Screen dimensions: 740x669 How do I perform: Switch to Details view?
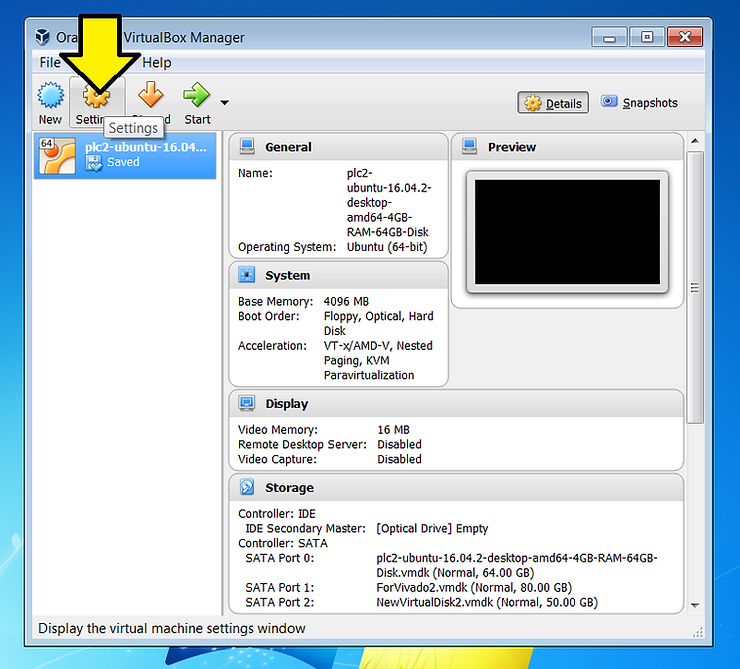(x=553, y=103)
